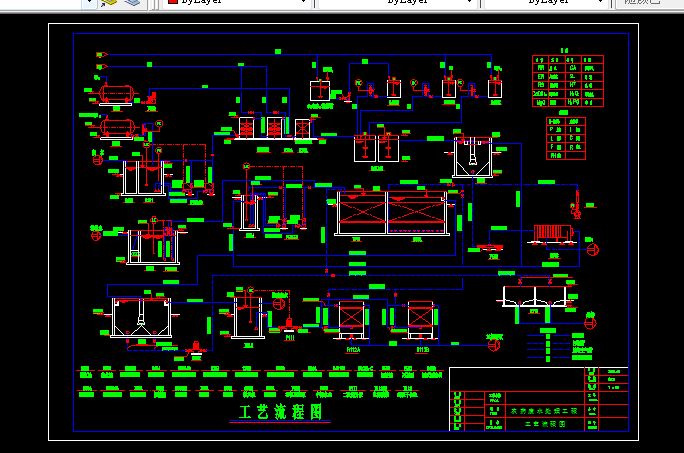Select the first filter column with red packing
This screenshot has width=684, height=453.
(246, 127)
